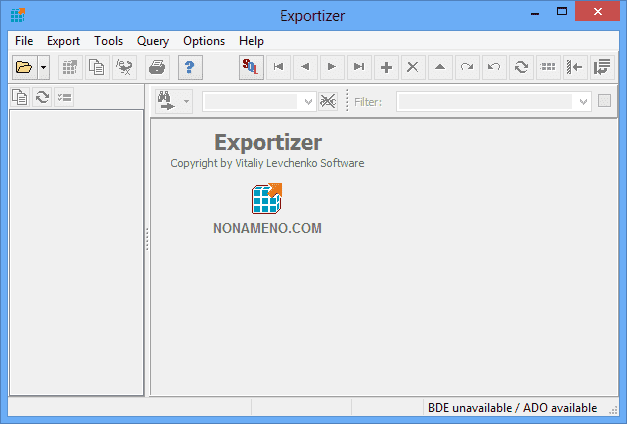Image resolution: width=627 pixels, height=424 pixels.
Task: Click the printer icon in toolbar
Action: 157,67
